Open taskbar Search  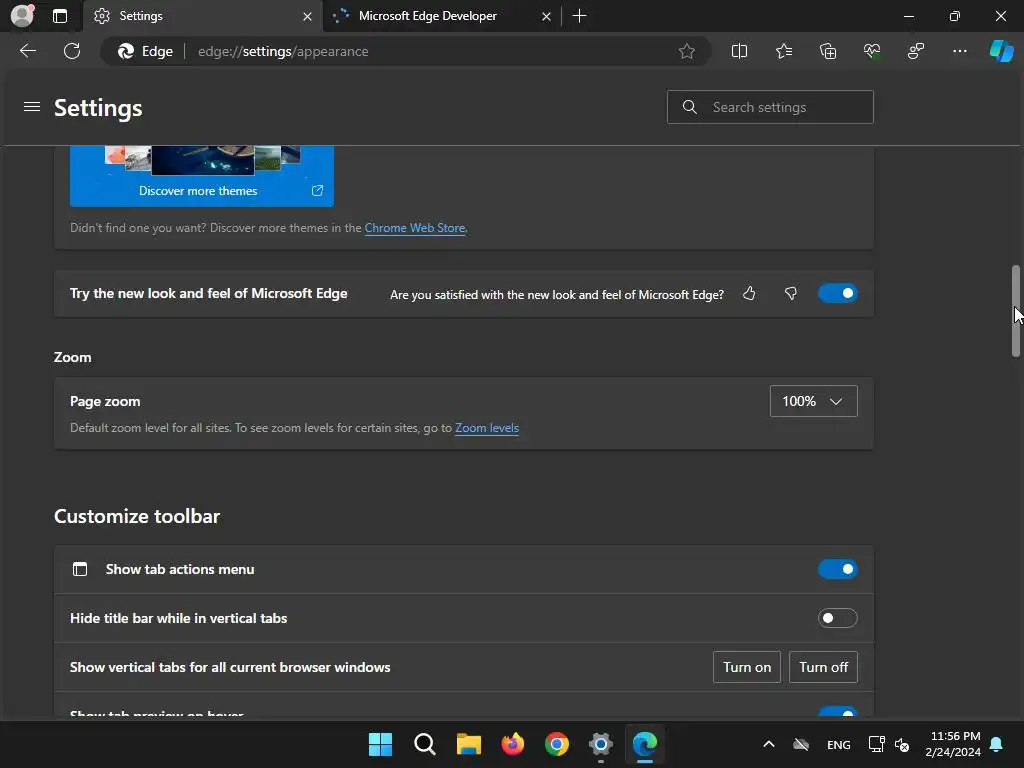click(x=424, y=744)
